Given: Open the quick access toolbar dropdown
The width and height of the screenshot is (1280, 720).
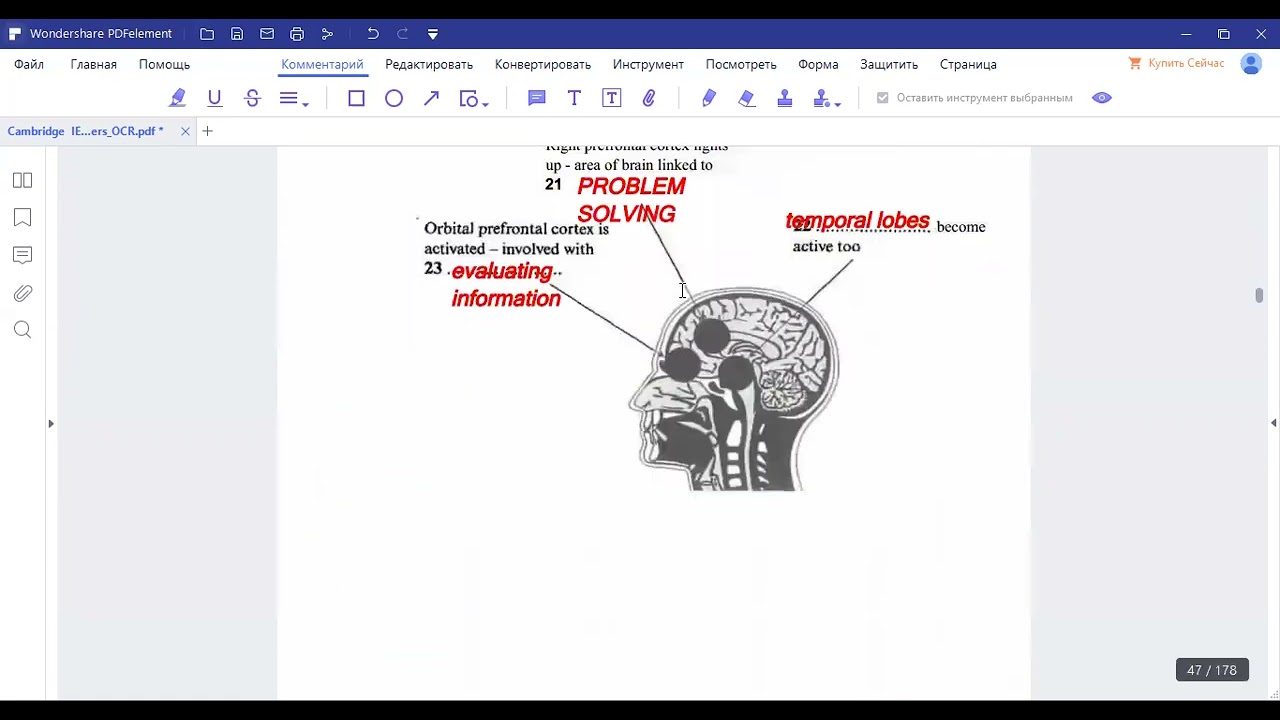Looking at the screenshot, I should point(433,34).
